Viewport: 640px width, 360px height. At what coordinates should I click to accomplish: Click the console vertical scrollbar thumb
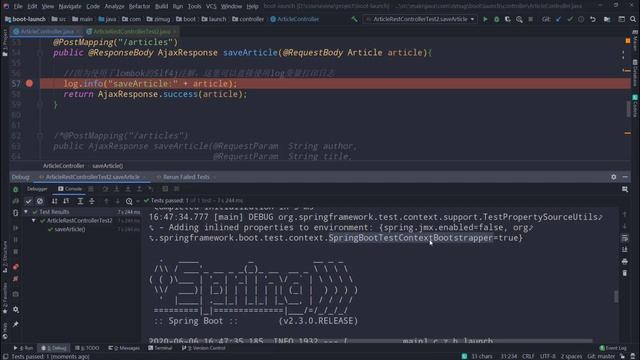pos(616,296)
